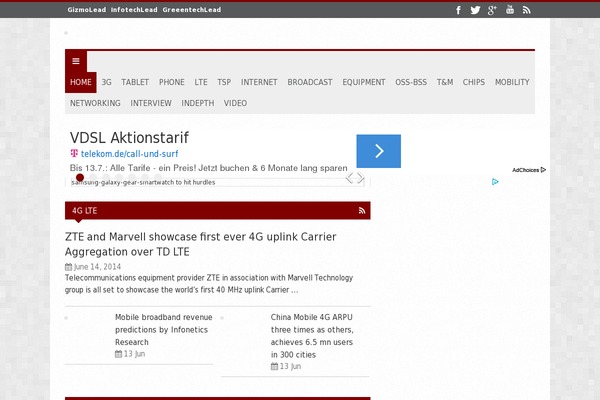This screenshot has height=400, width=600.
Task: Open telekom.de/call-und-surf link
Action: pyautogui.click(x=129, y=154)
